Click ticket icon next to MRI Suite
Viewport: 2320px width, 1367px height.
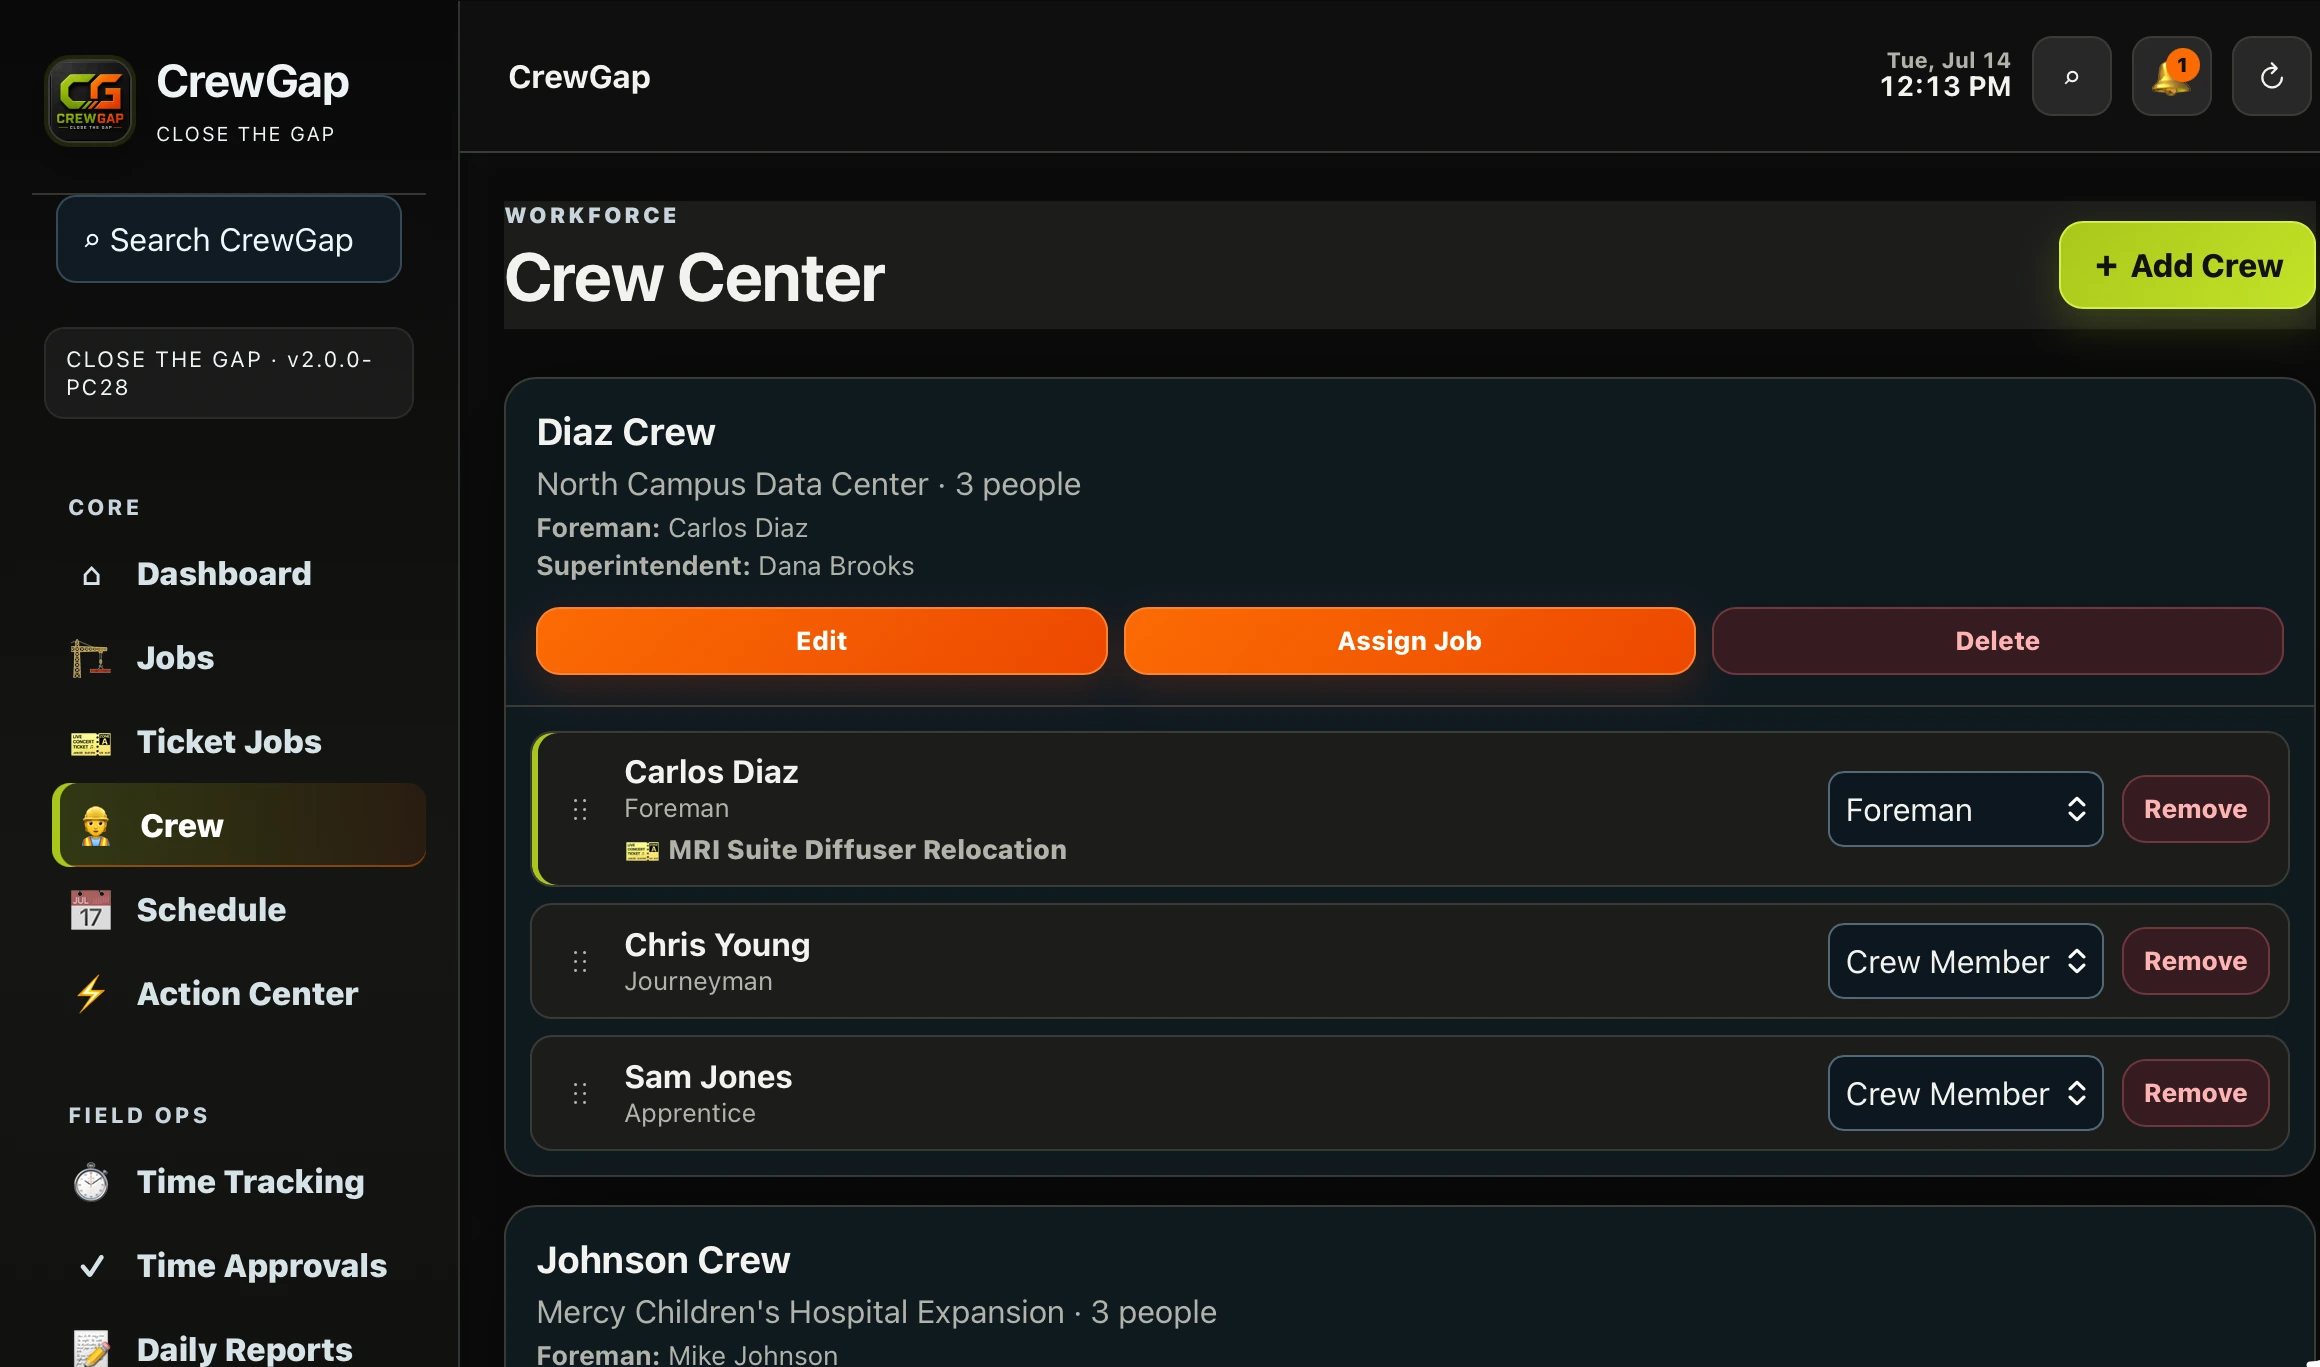tap(642, 851)
